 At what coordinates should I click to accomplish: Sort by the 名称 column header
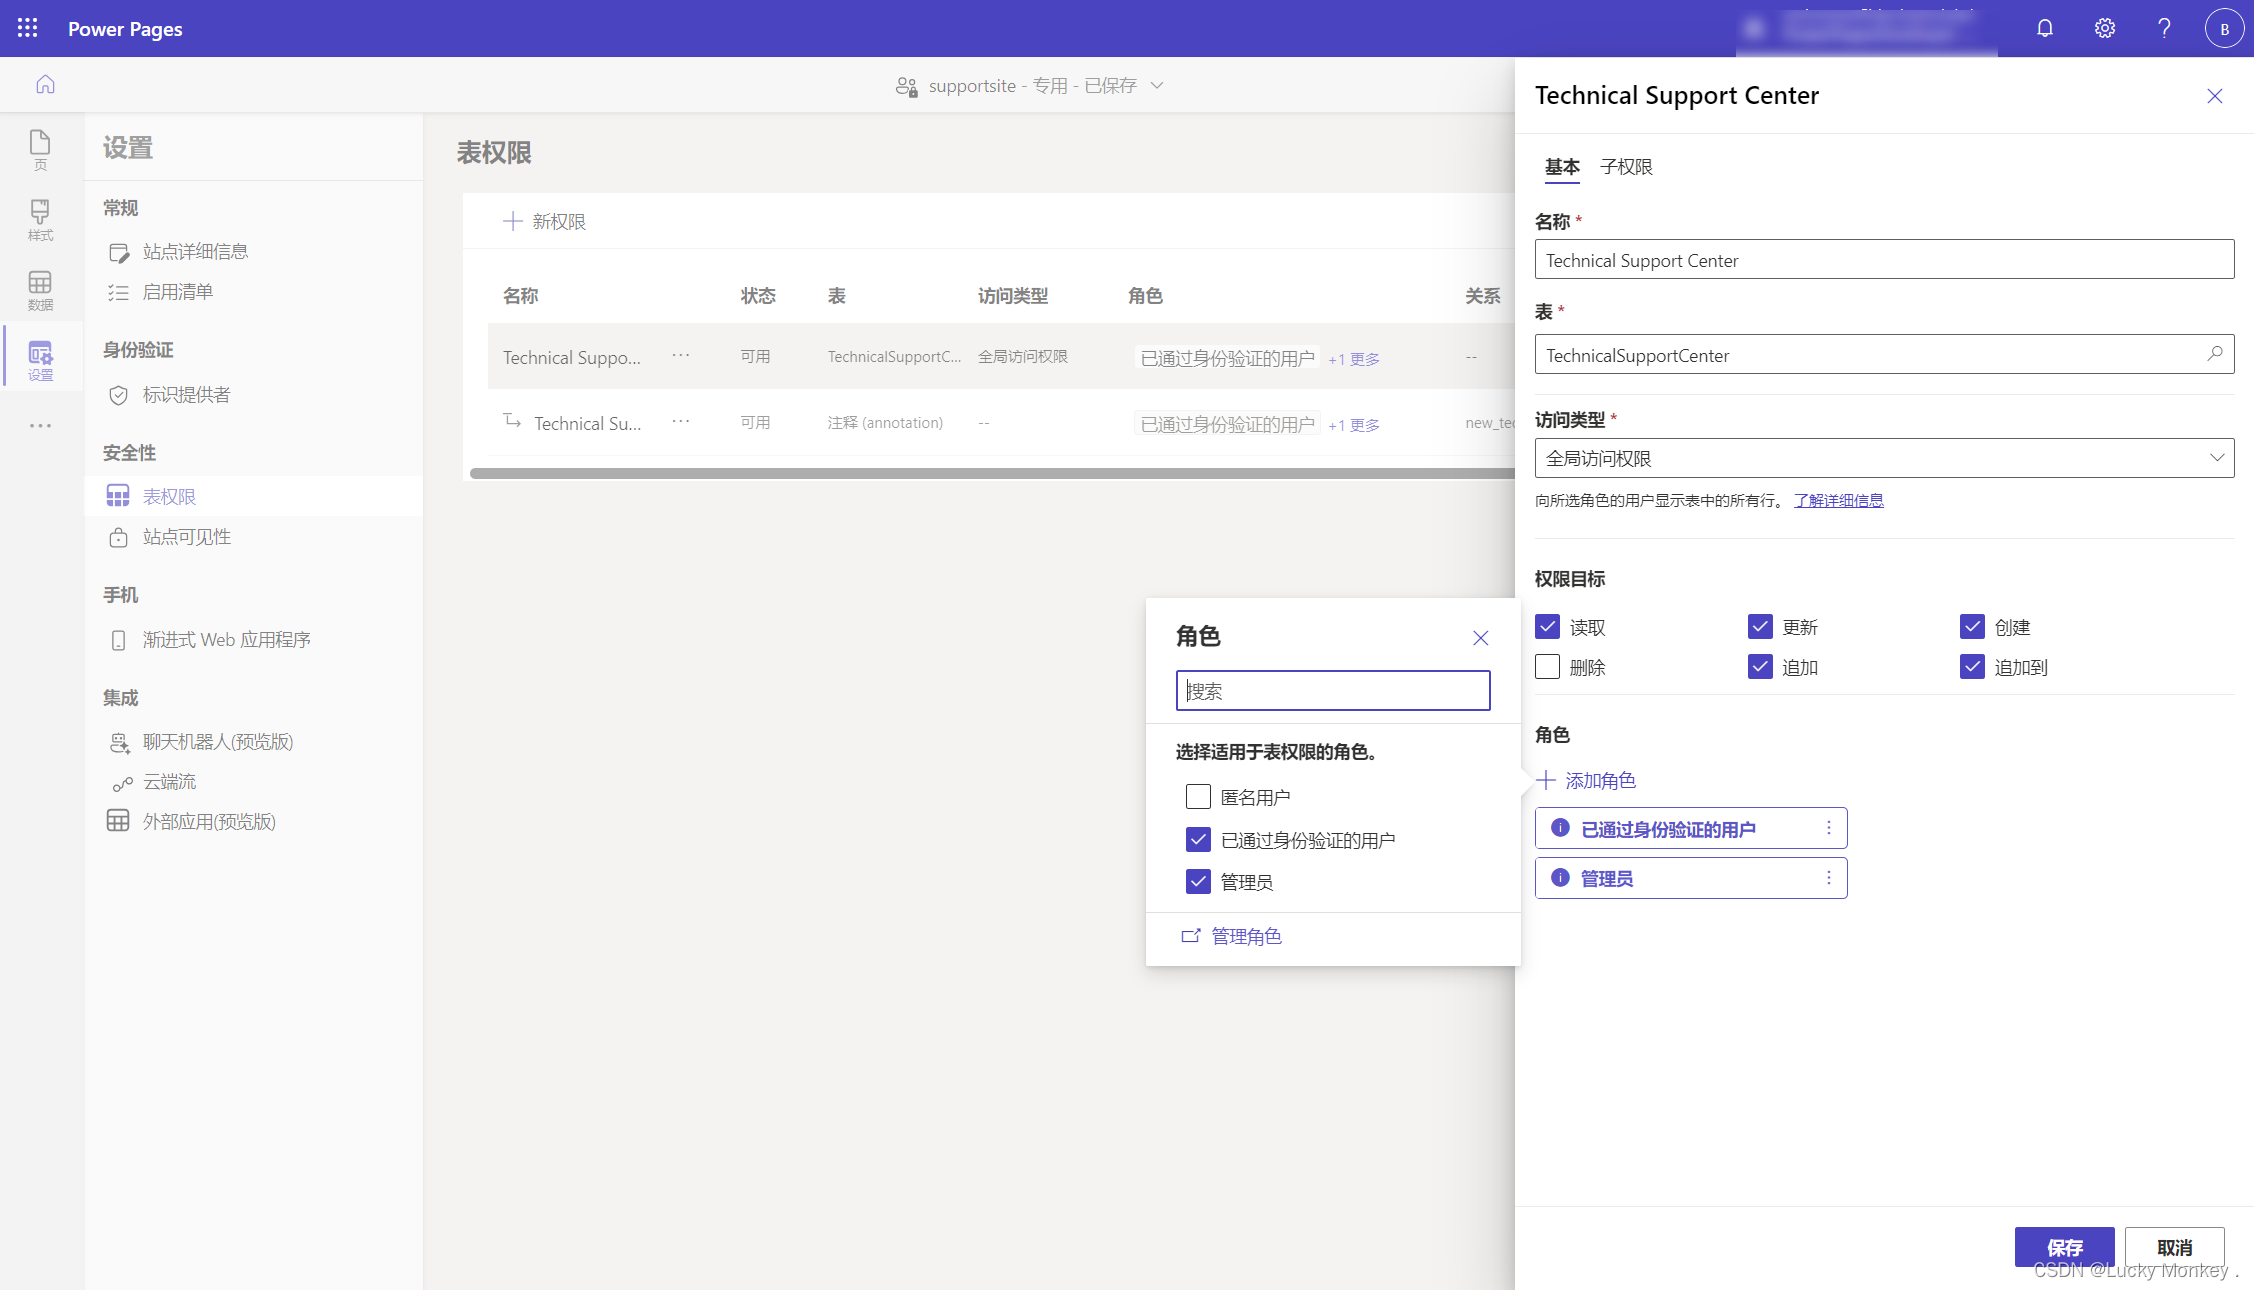520,296
